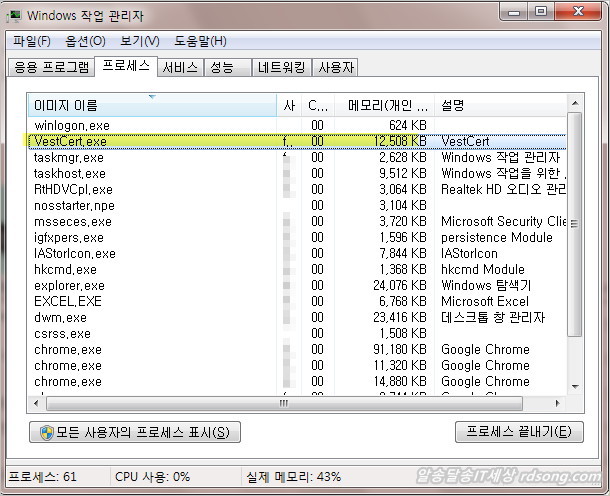The image size is (610, 496).
Task: Open the 파일(F) menu
Action: (31, 41)
